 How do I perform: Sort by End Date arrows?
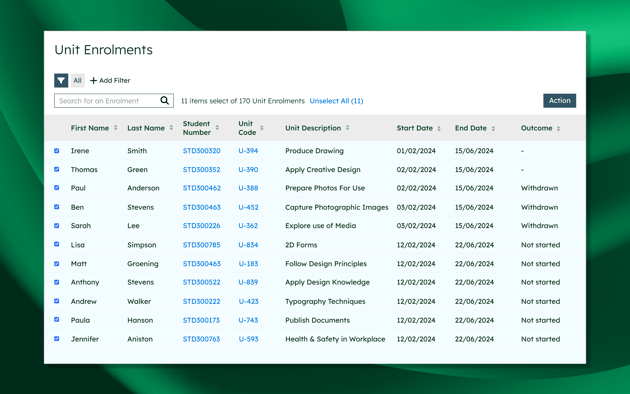click(x=493, y=128)
